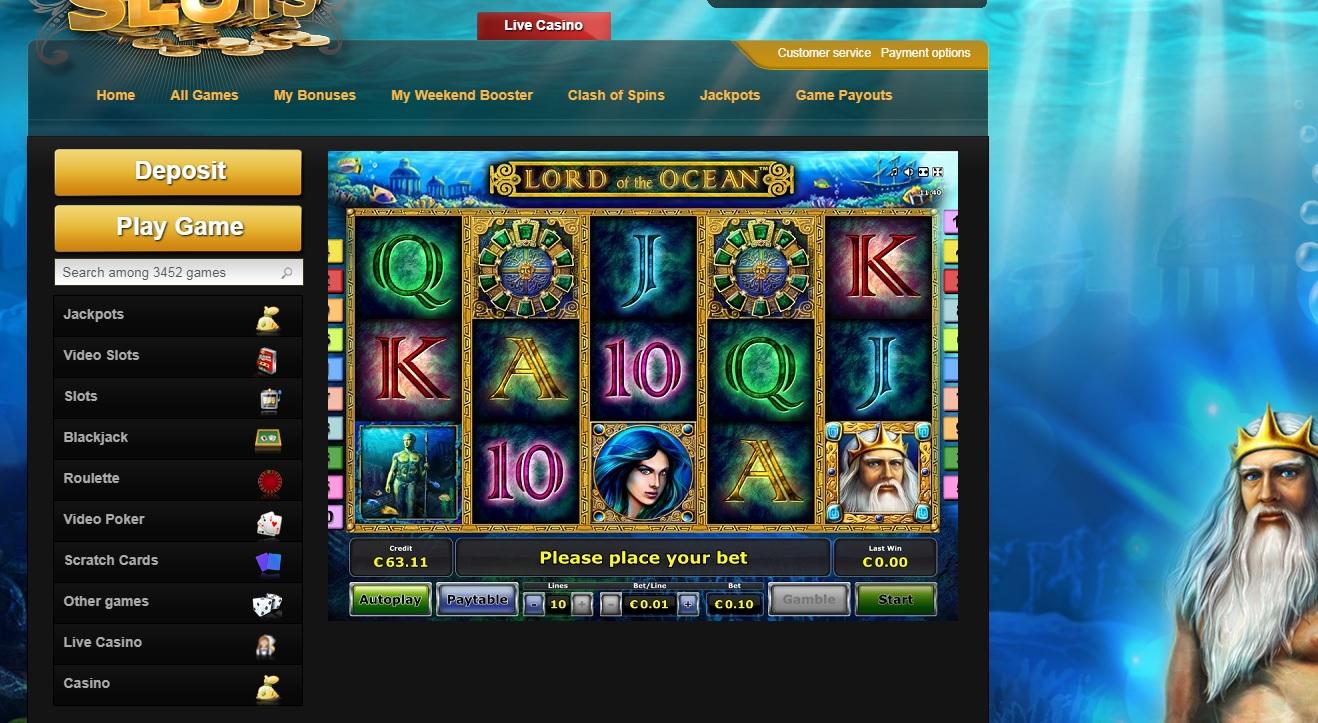
Task: Open the Paytable
Action: [x=477, y=599]
